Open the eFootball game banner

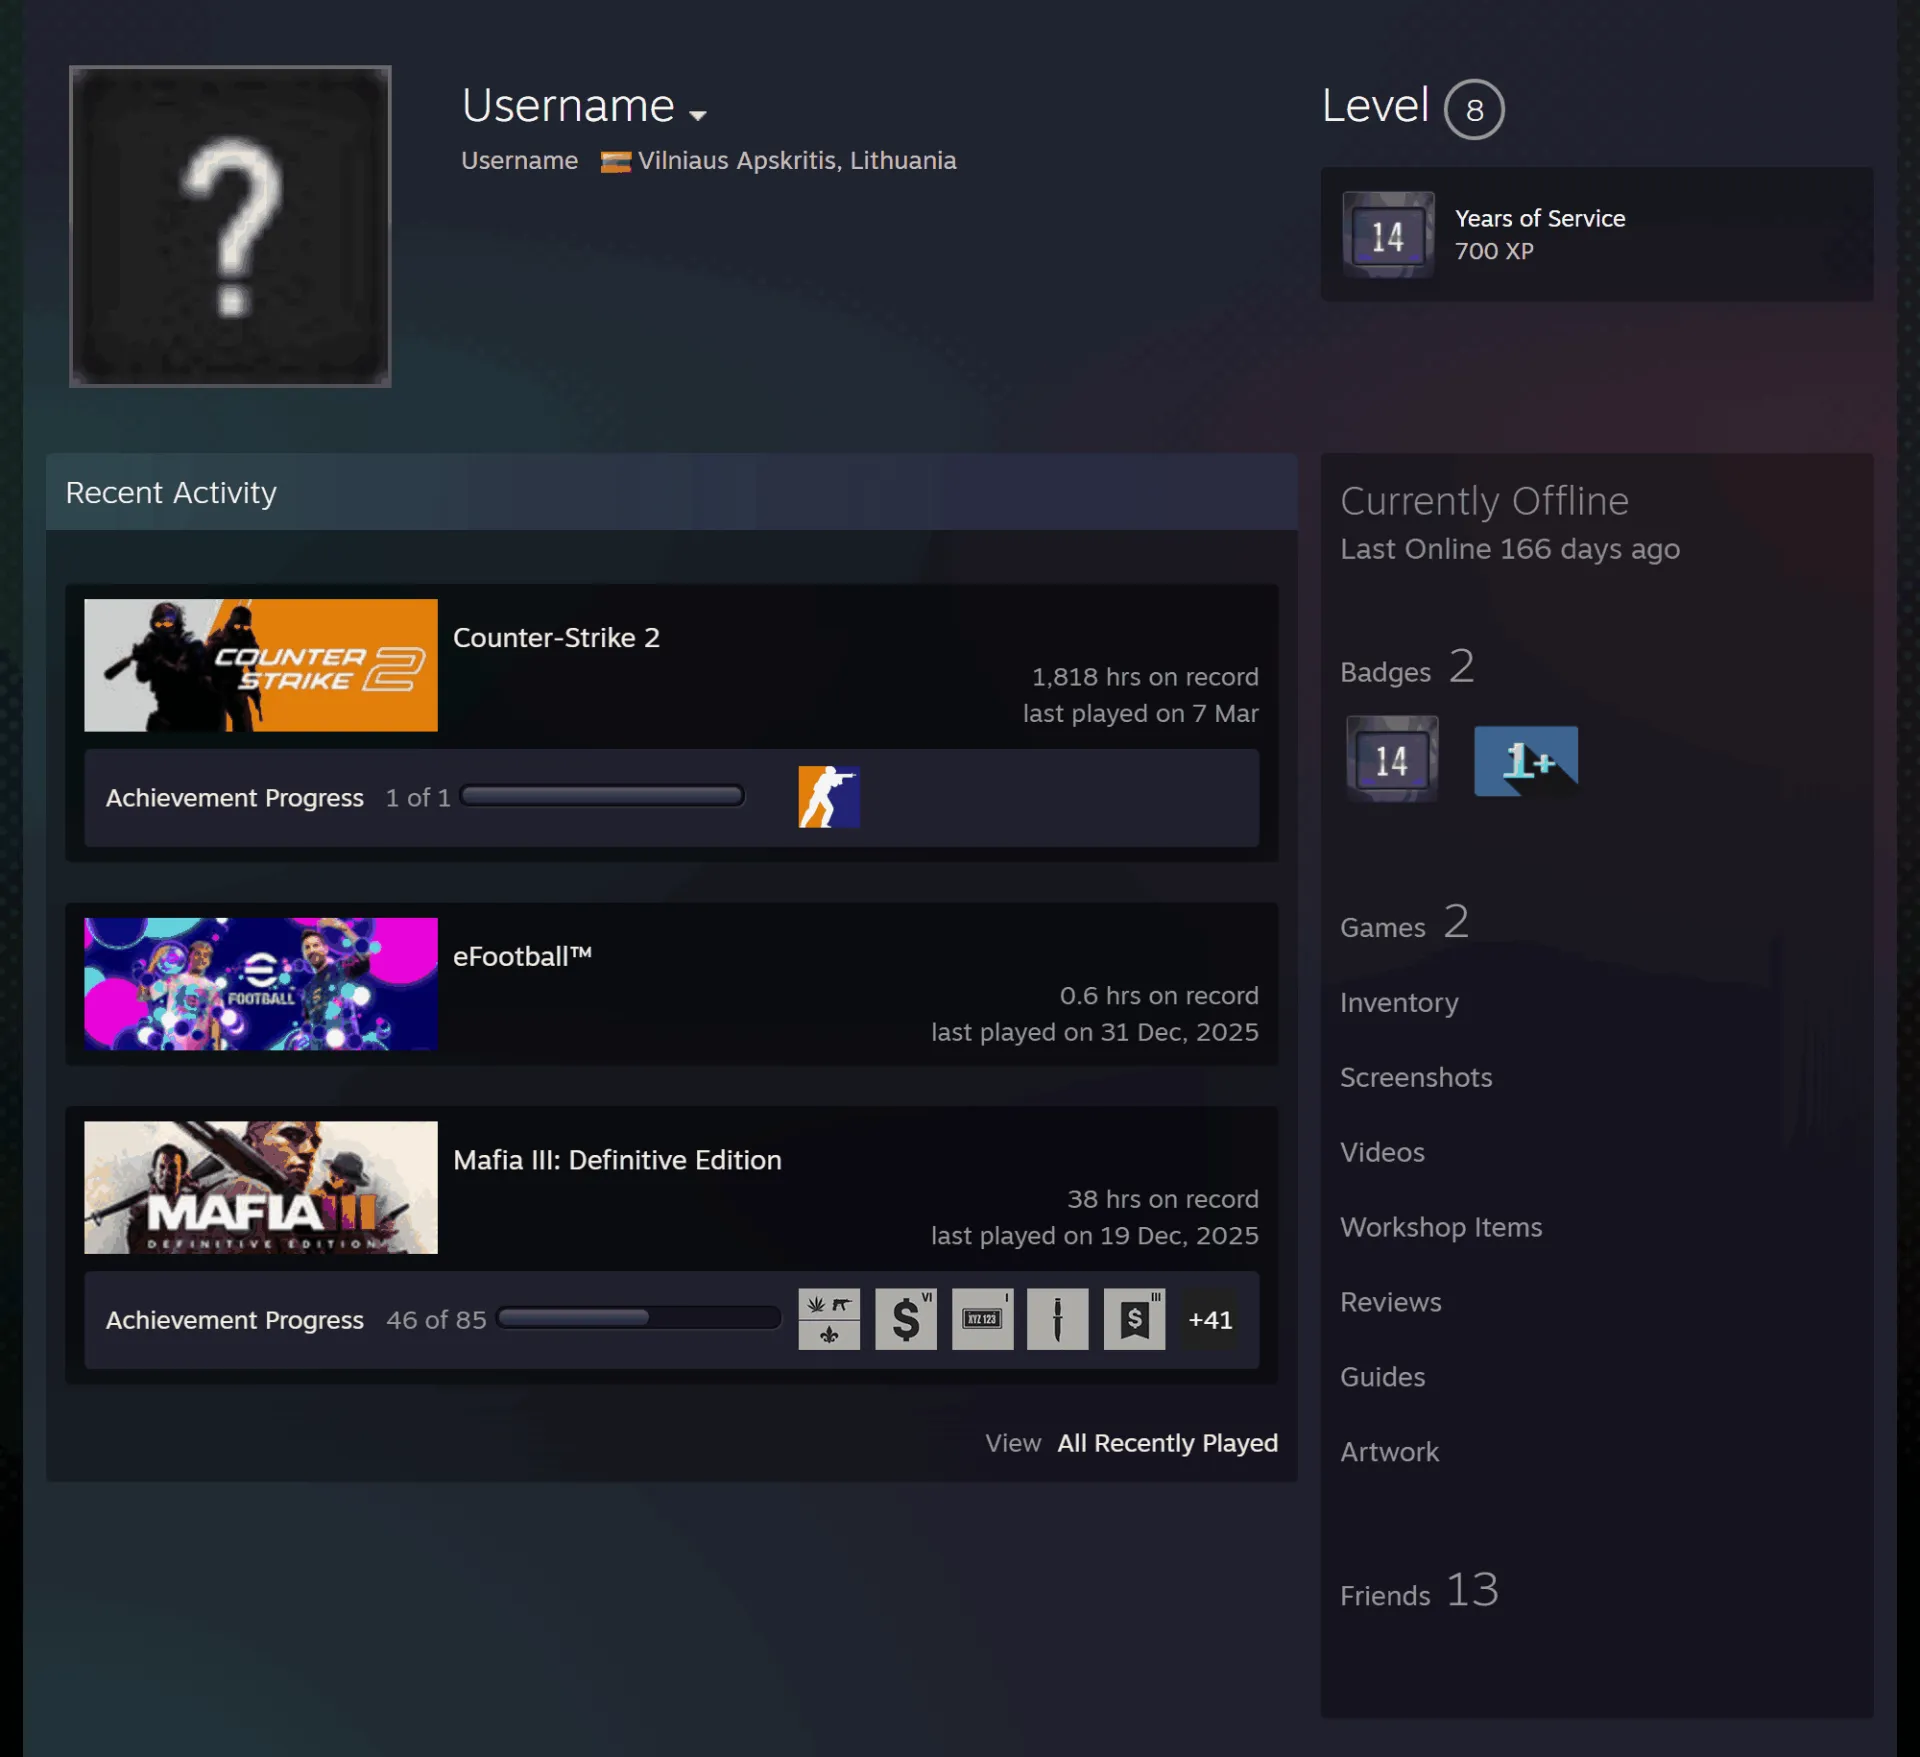tap(261, 984)
